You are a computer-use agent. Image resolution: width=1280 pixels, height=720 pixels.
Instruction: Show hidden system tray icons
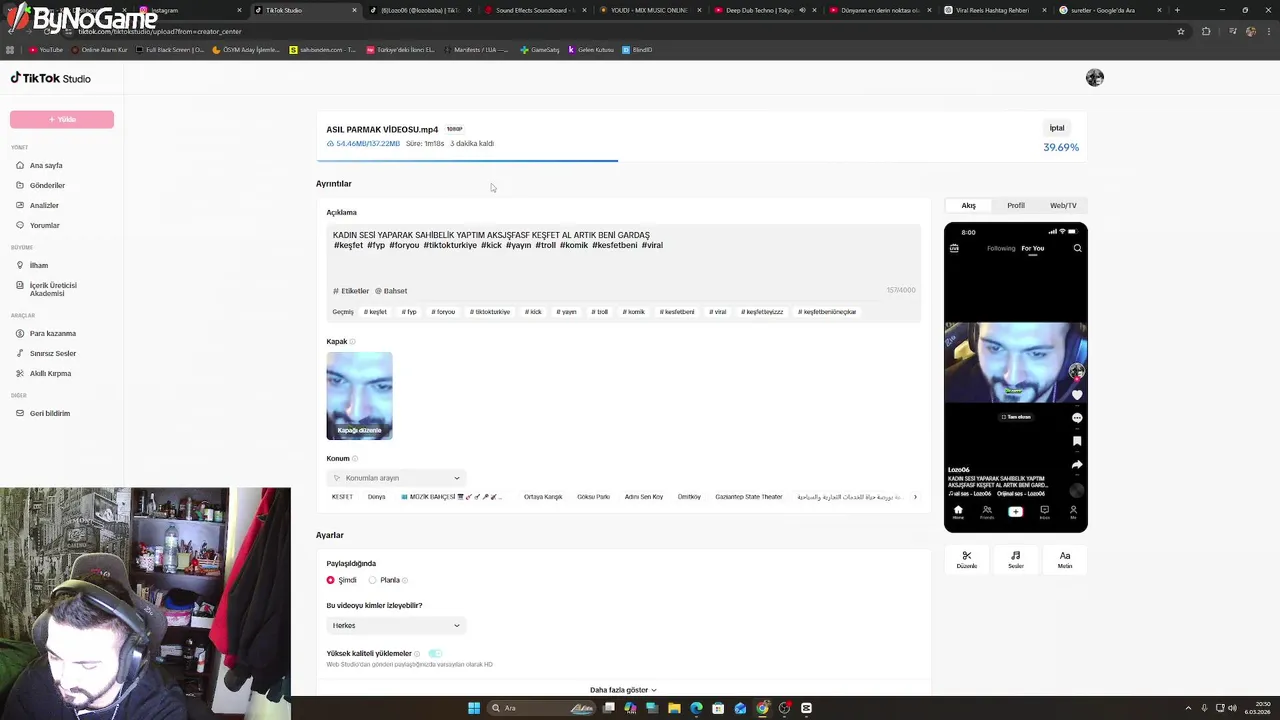point(1188,708)
